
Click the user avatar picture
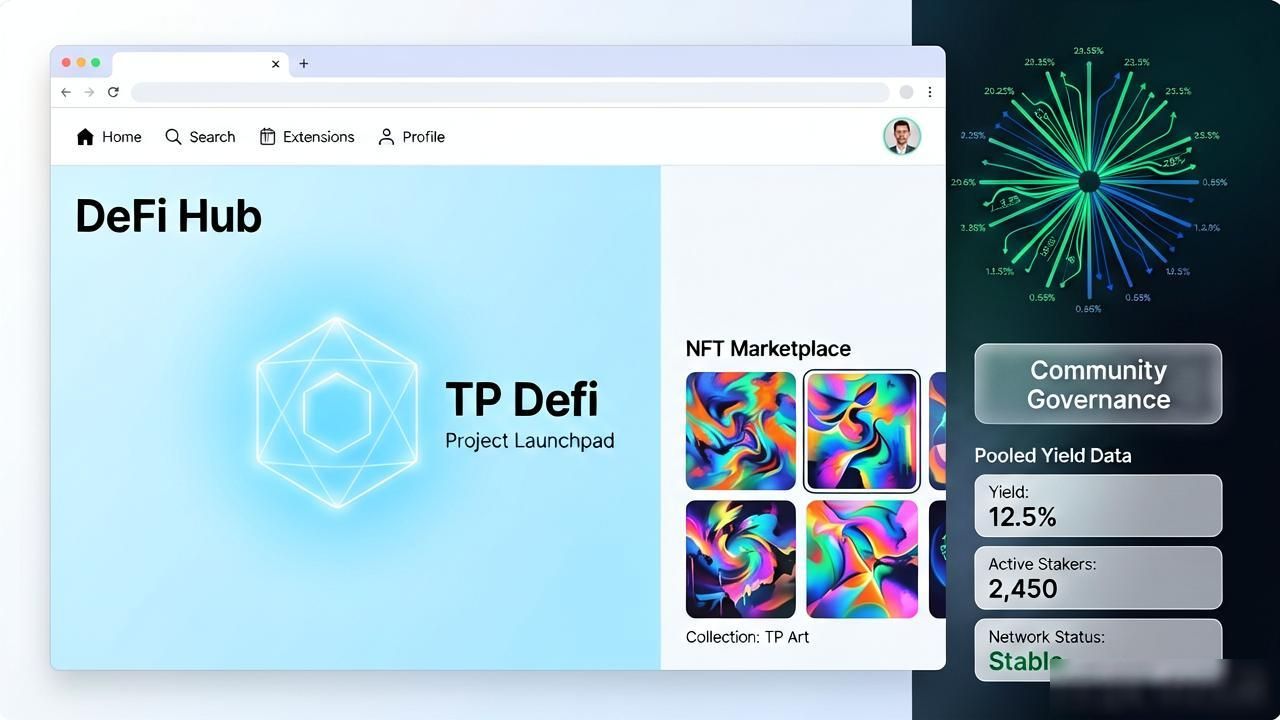pos(902,136)
